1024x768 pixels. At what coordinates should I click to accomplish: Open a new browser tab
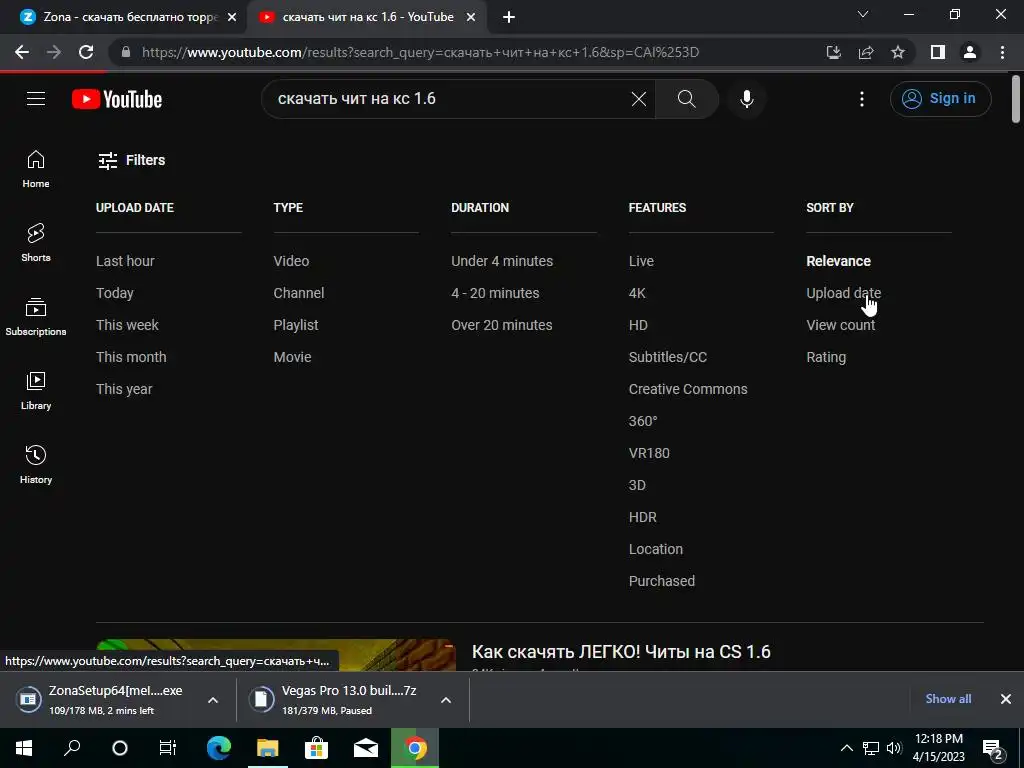click(x=509, y=18)
